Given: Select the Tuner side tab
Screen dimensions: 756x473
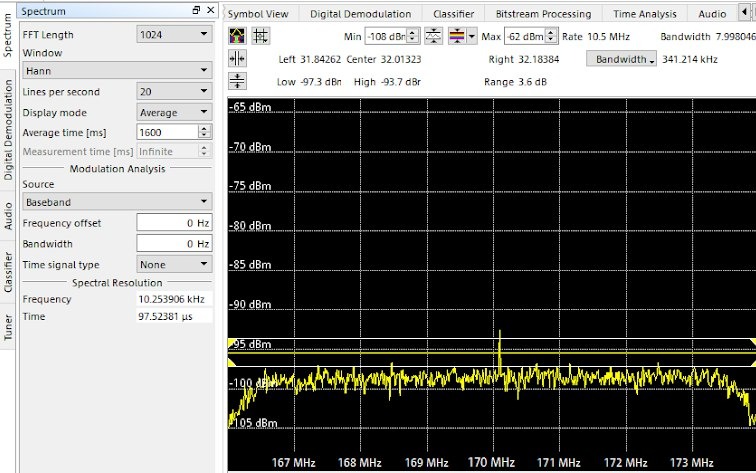Looking at the screenshot, I should [x=9, y=326].
